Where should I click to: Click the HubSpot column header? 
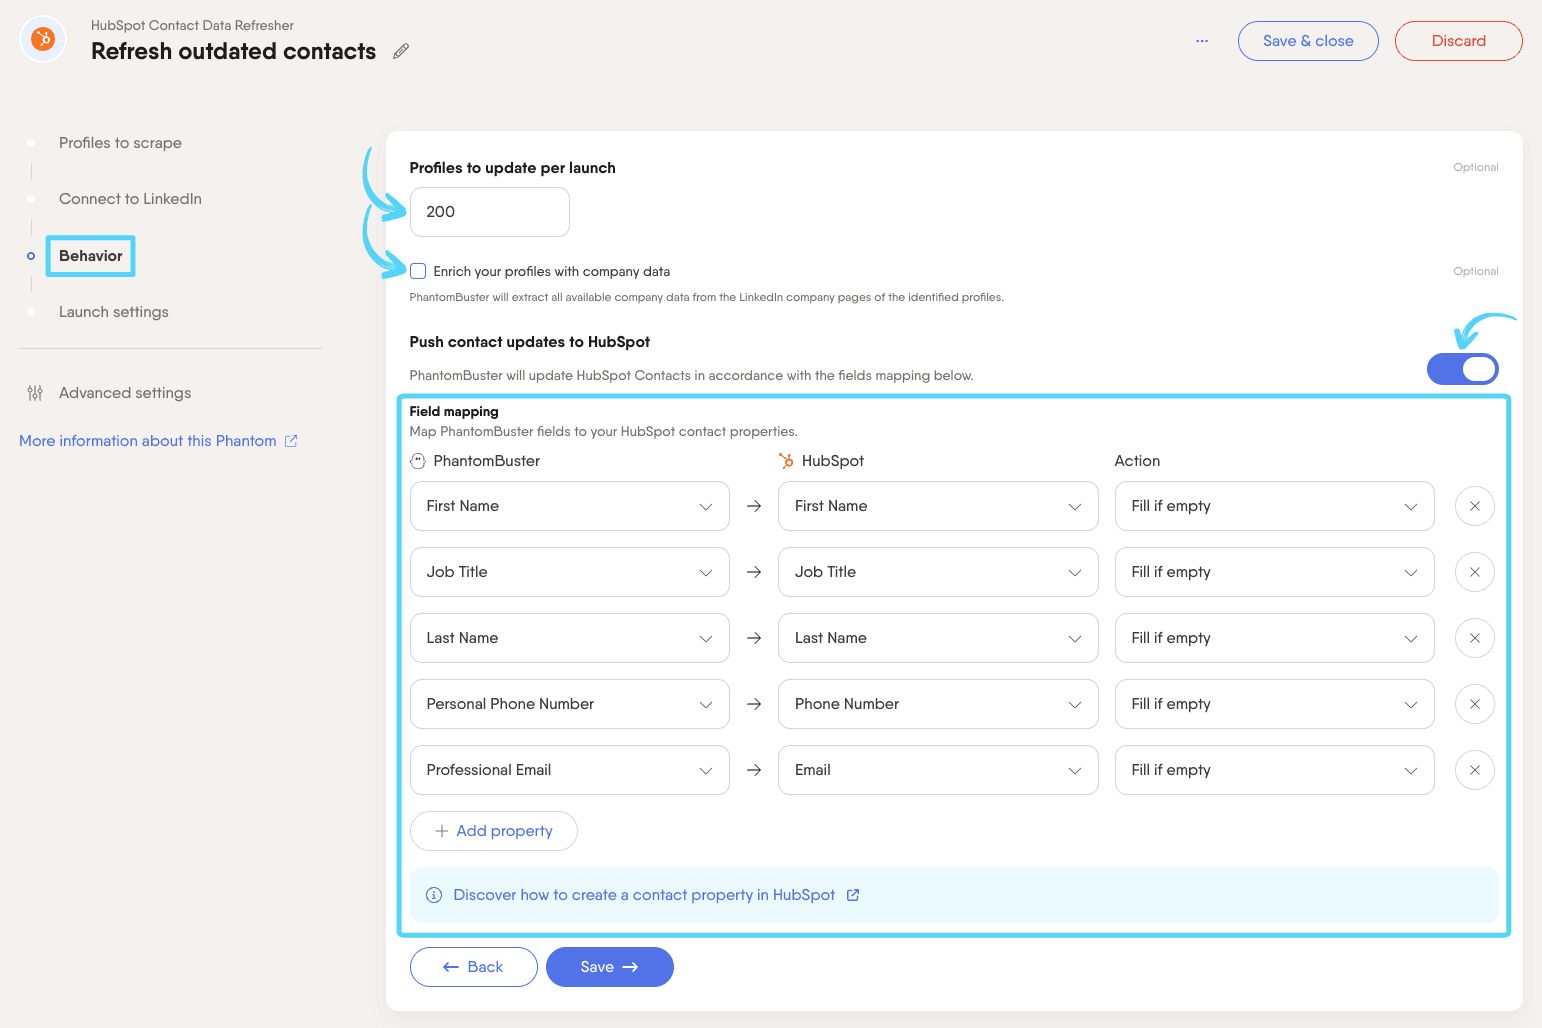[833, 461]
